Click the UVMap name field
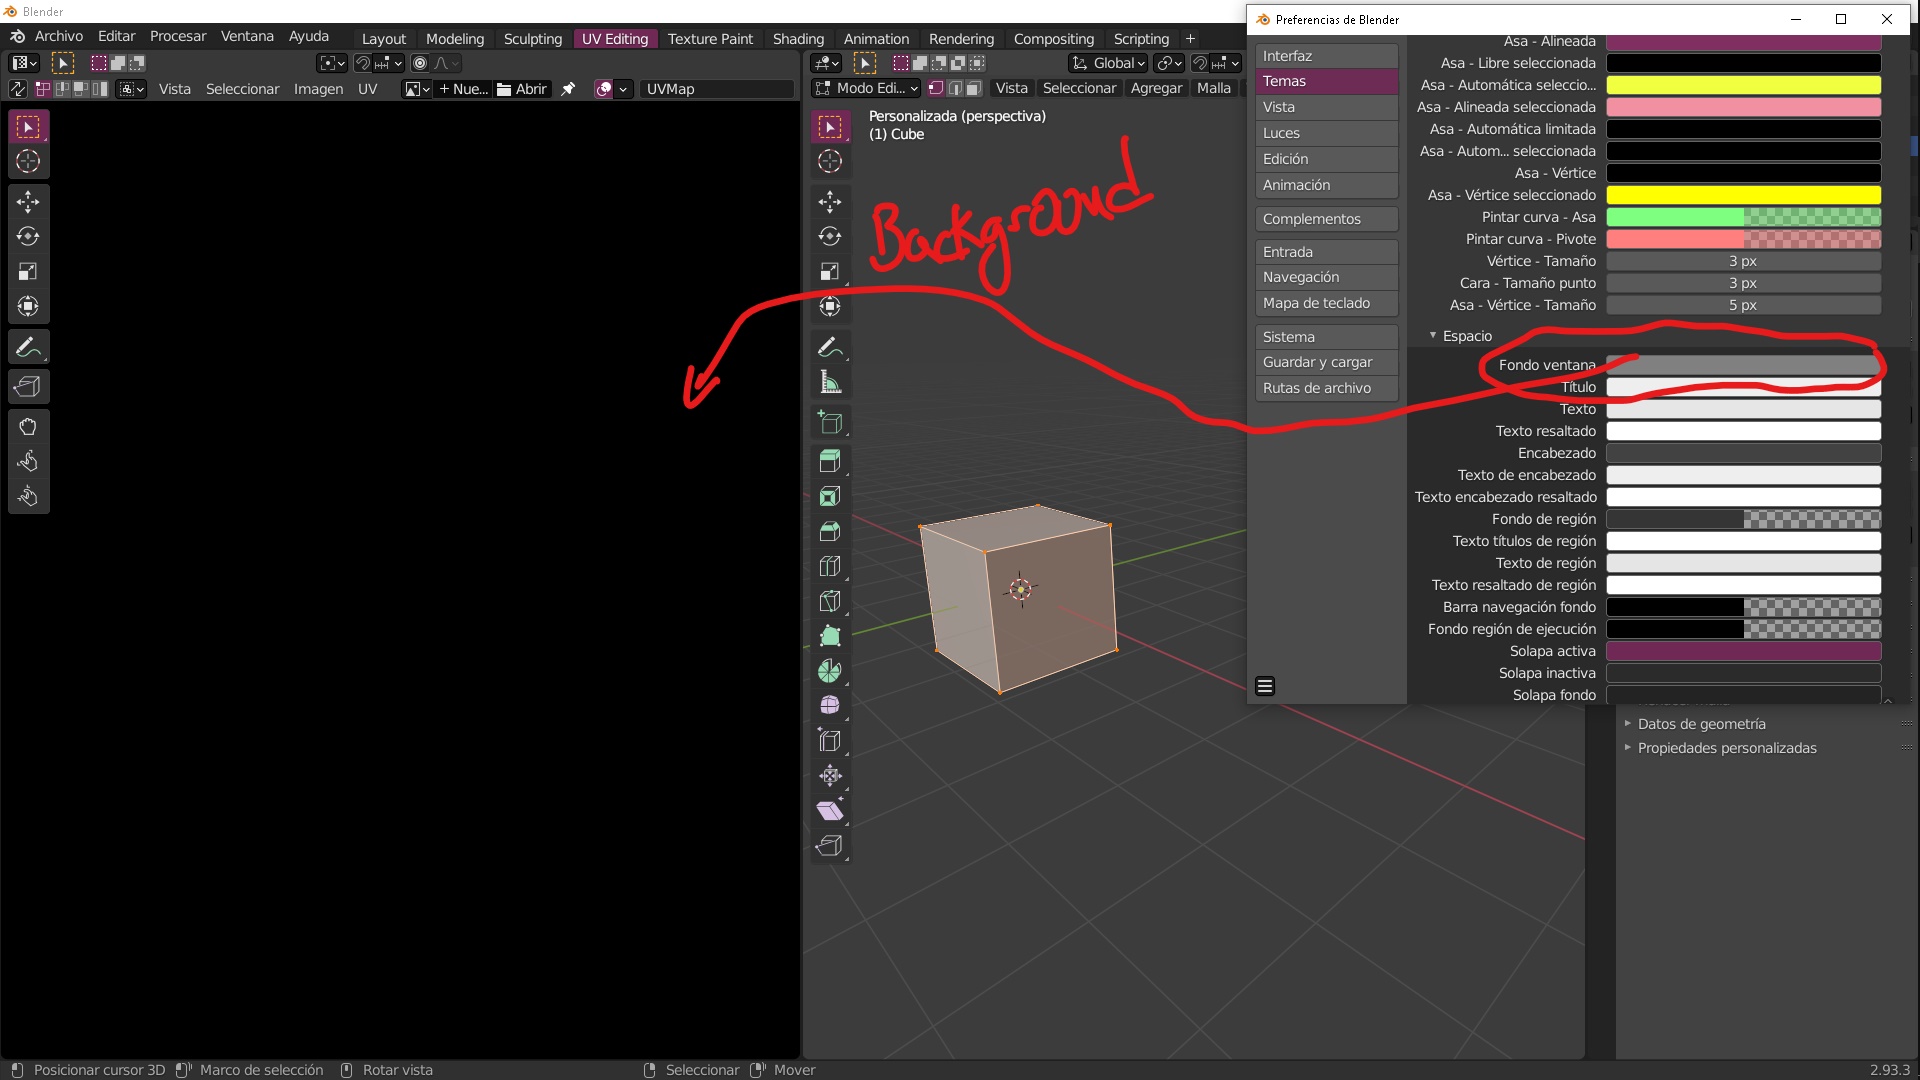The height and width of the screenshot is (1080, 1920). (715, 89)
